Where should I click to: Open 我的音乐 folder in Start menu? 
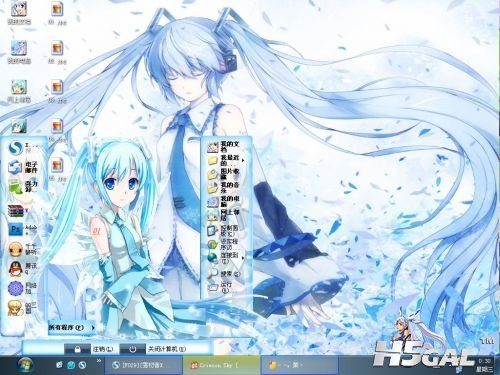pos(223,187)
